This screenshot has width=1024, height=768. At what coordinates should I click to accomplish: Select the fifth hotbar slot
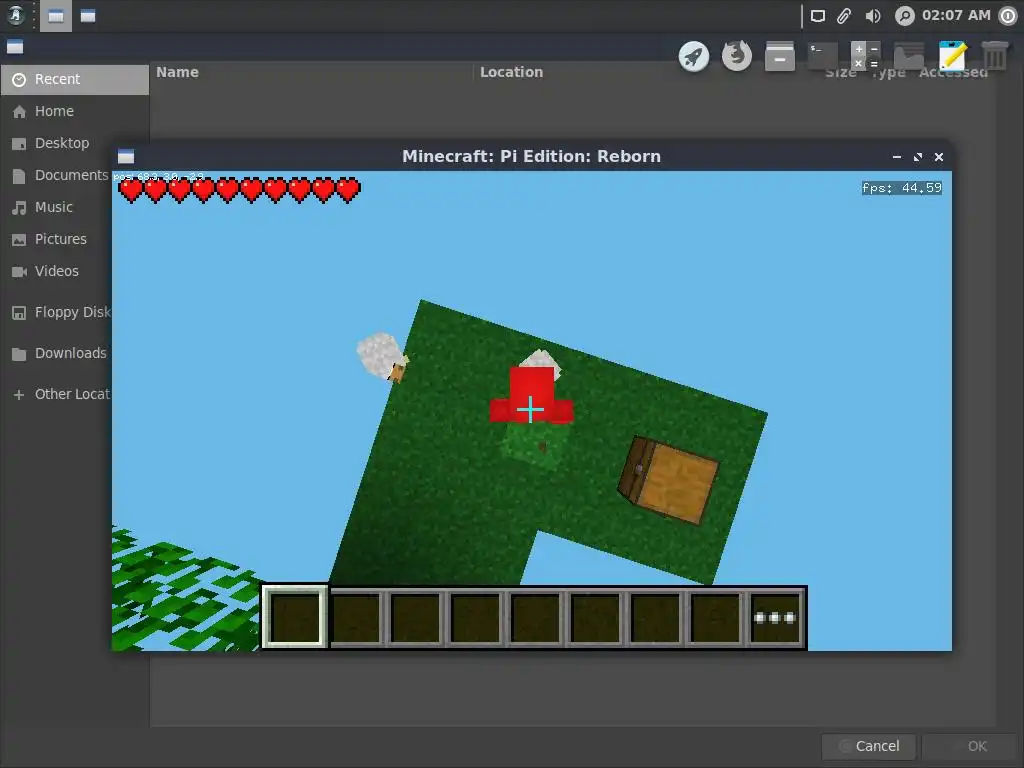pyautogui.click(x=536, y=617)
